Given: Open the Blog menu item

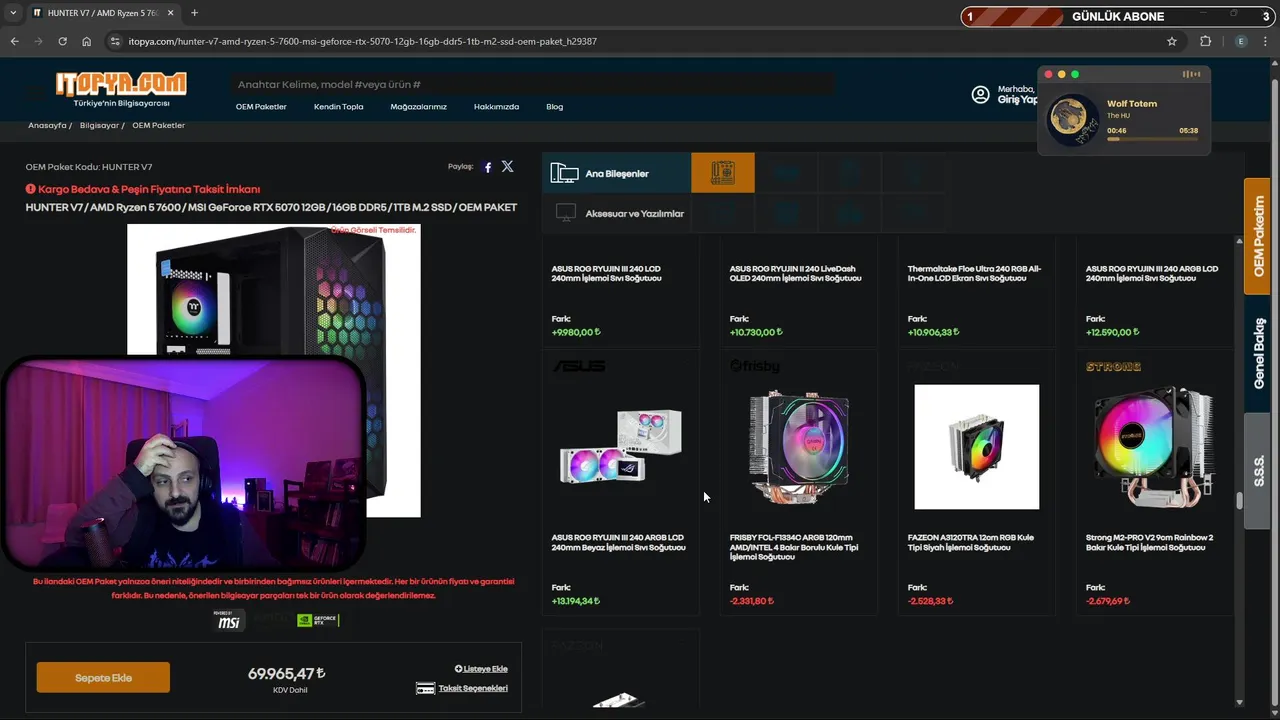Looking at the screenshot, I should point(555,107).
